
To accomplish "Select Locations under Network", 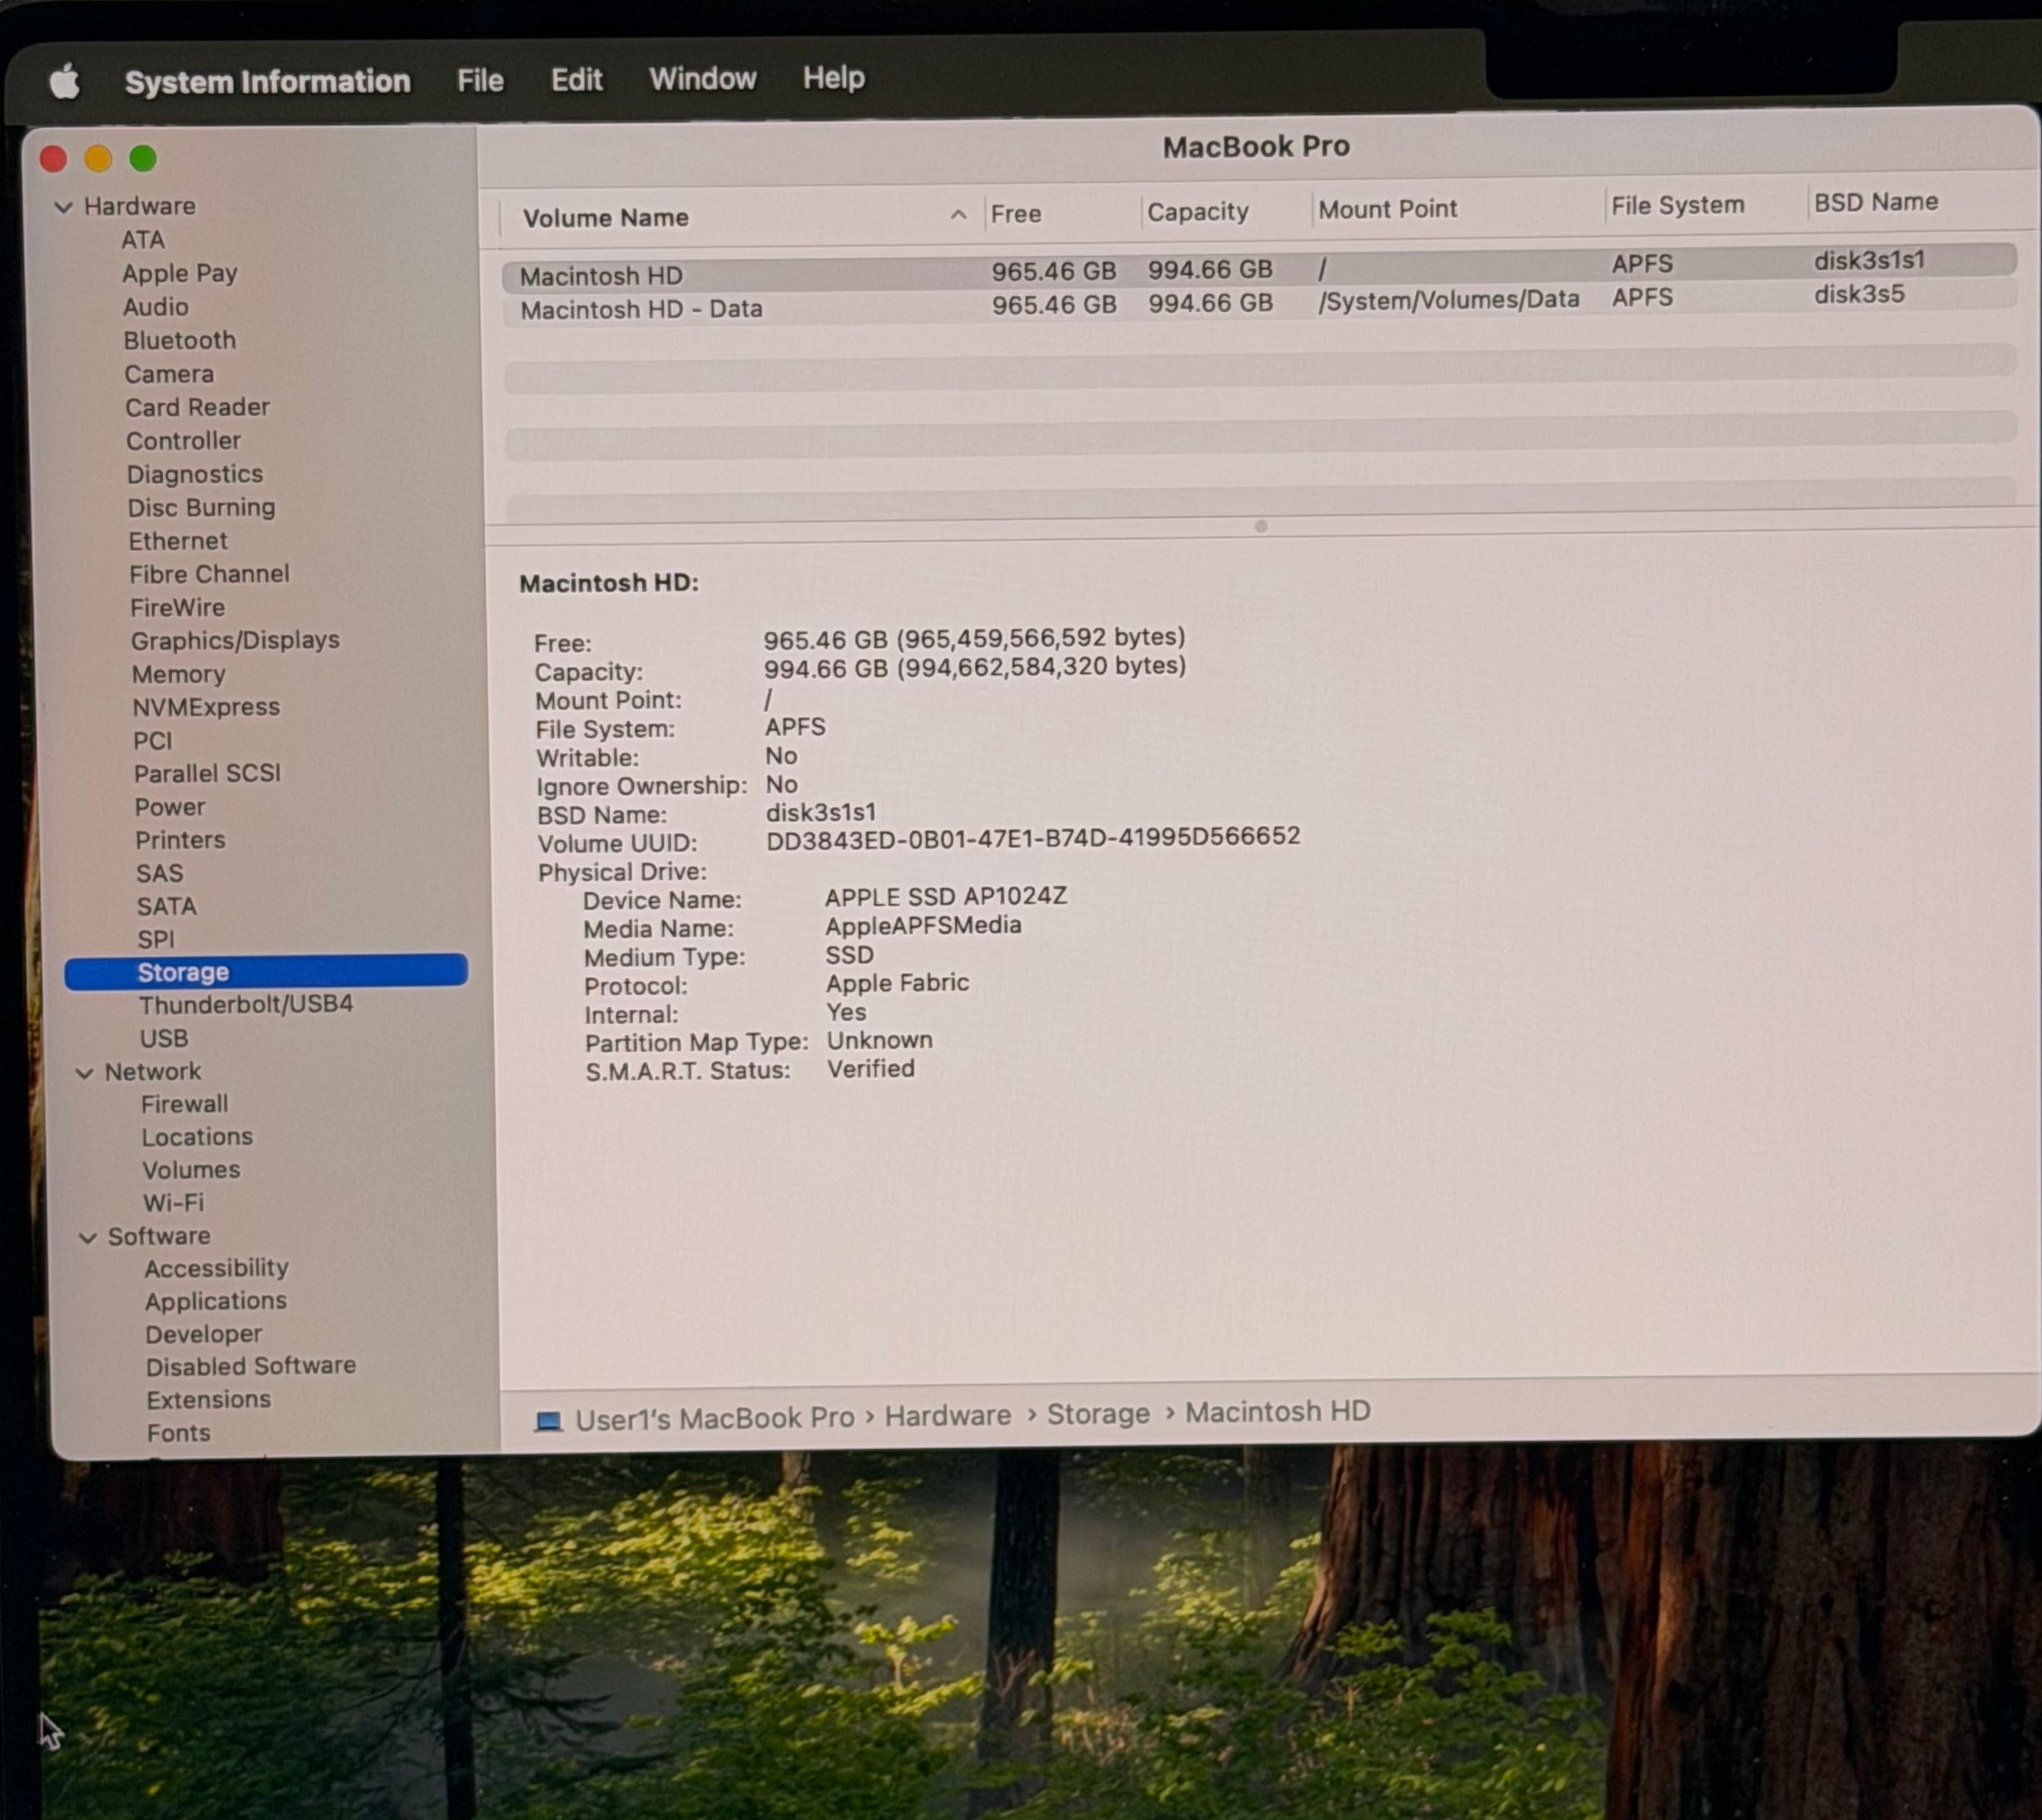I will click(x=197, y=1138).
